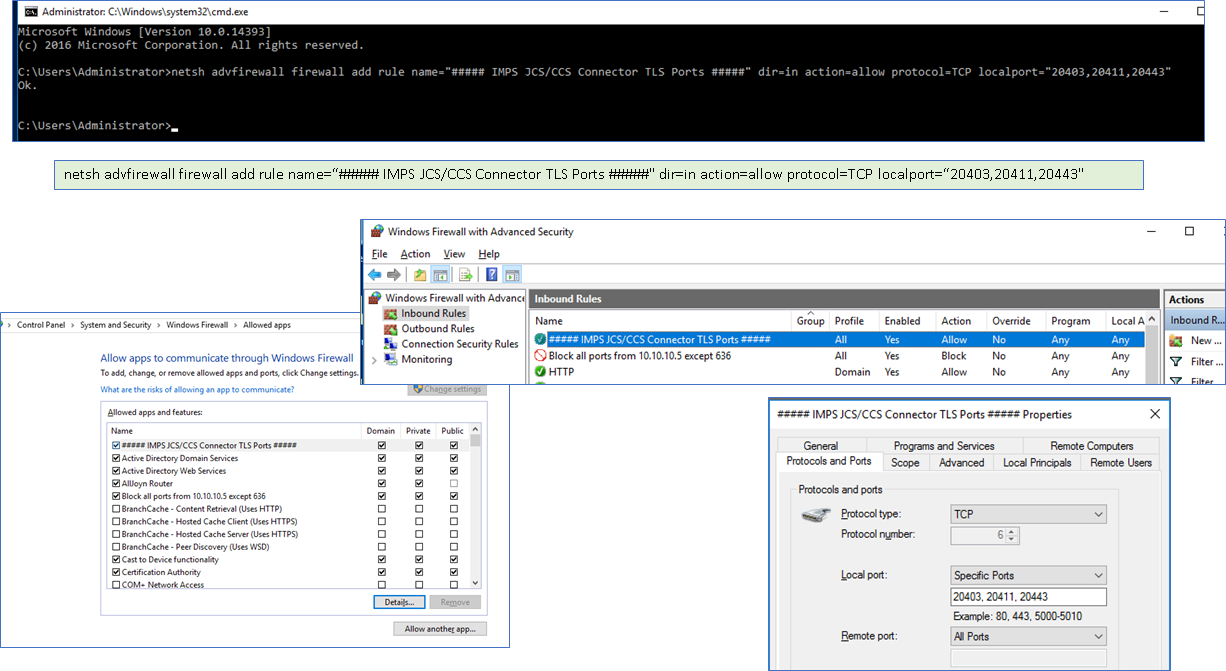Image resolution: width=1226 pixels, height=671 pixels.
Task: Click the network port icon beside Protocol type
Action: pos(816,515)
